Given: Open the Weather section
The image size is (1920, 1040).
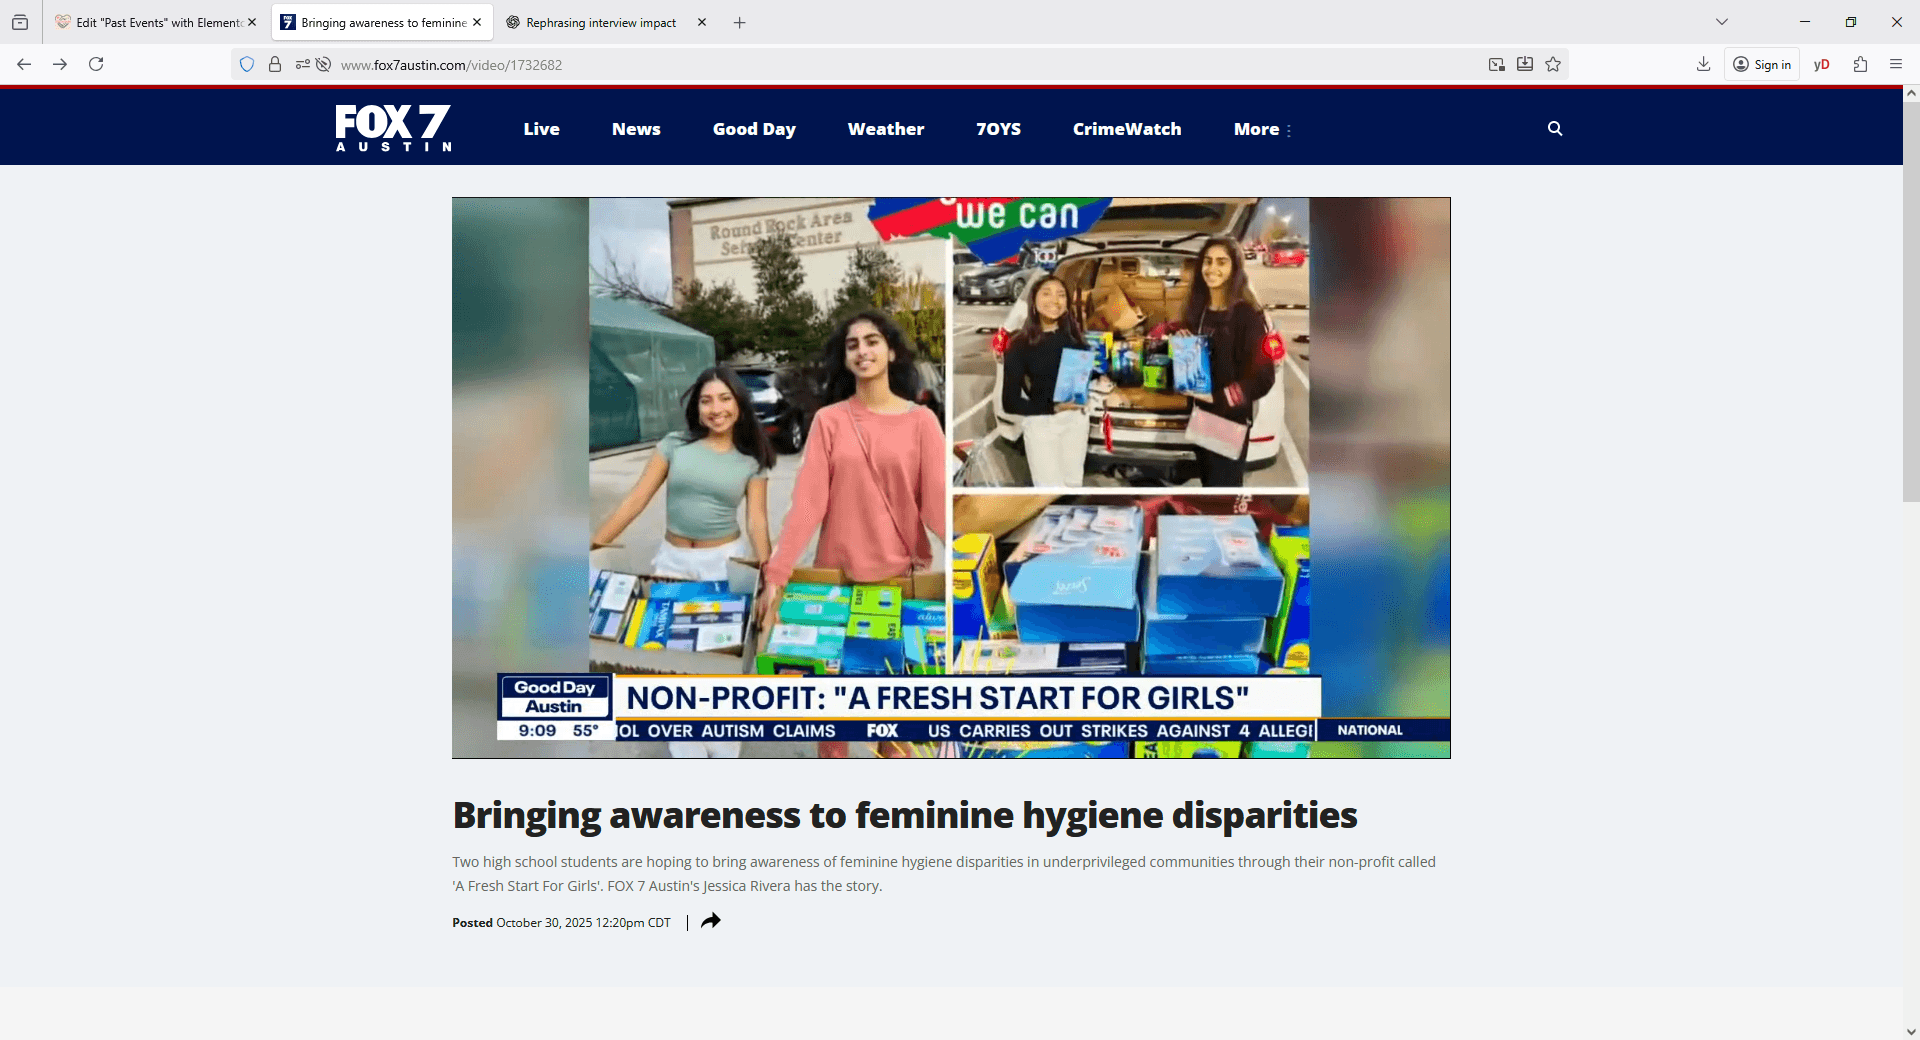Looking at the screenshot, I should click(x=885, y=130).
